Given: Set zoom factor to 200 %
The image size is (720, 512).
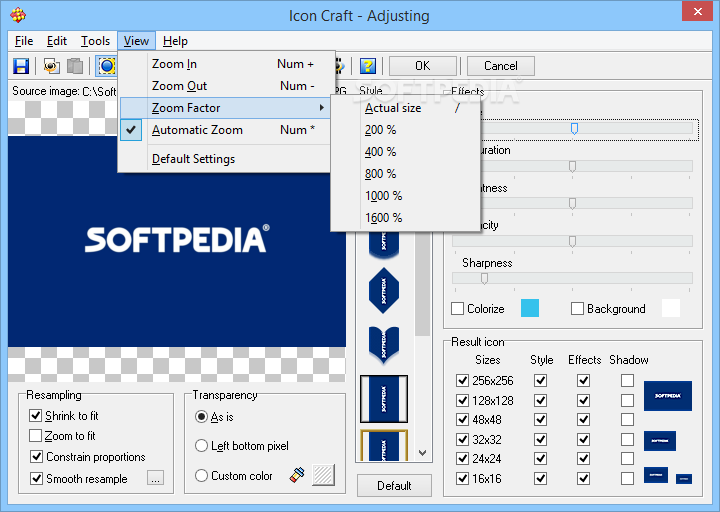Looking at the screenshot, I should (405, 130).
